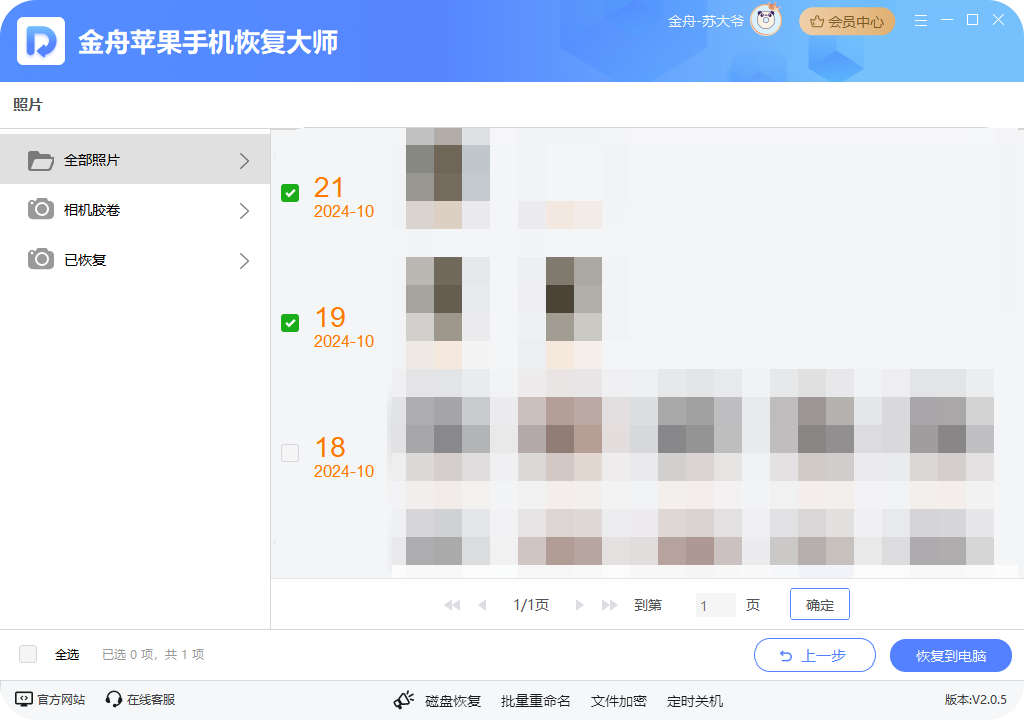Enable the 全选 select-all checkbox
The image size is (1024, 720).
pos(28,654)
